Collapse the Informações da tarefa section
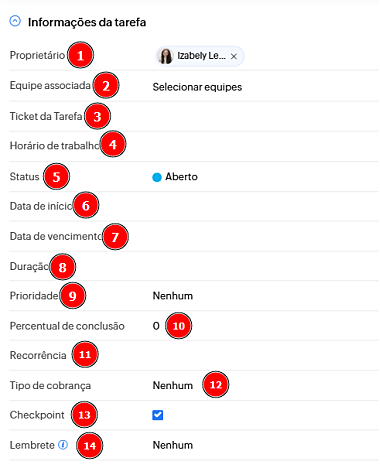380x469 pixels. (15, 21)
